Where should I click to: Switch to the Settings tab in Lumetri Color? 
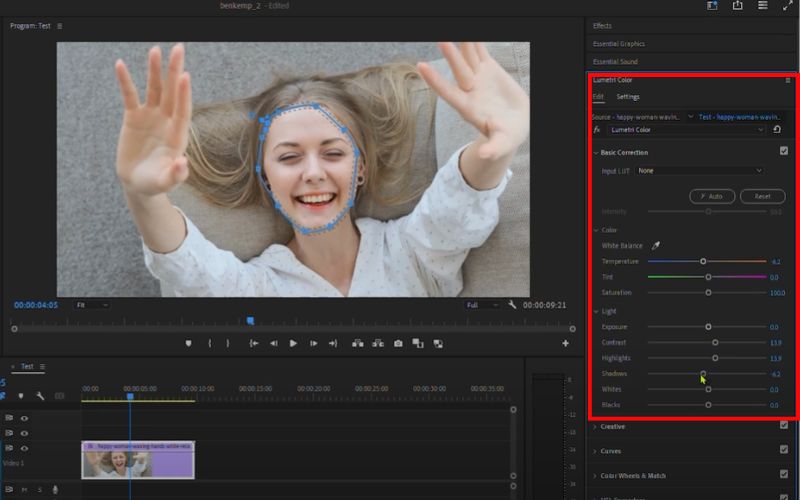pos(628,97)
